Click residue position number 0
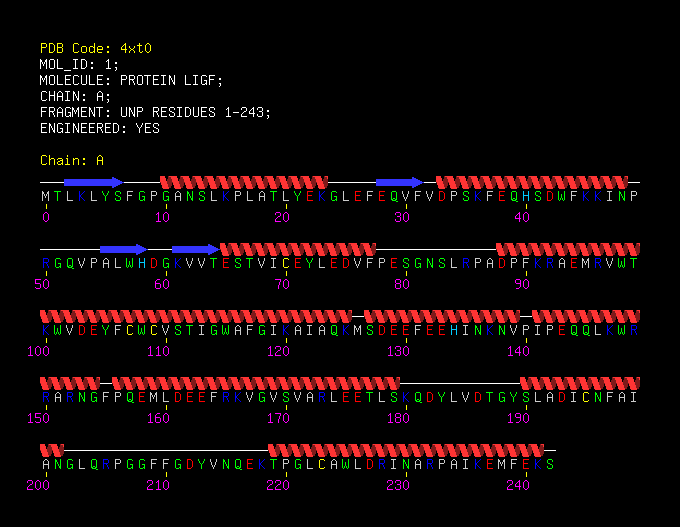This screenshot has width=680, height=527. tap(46, 217)
